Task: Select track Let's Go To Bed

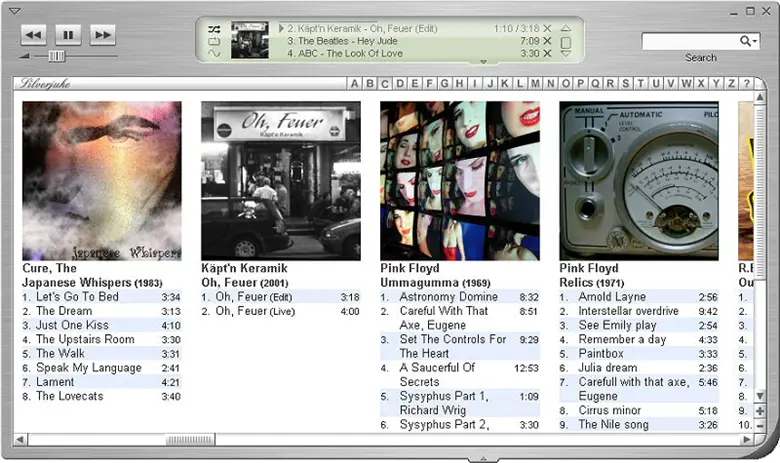Action: click(x=102, y=297)
